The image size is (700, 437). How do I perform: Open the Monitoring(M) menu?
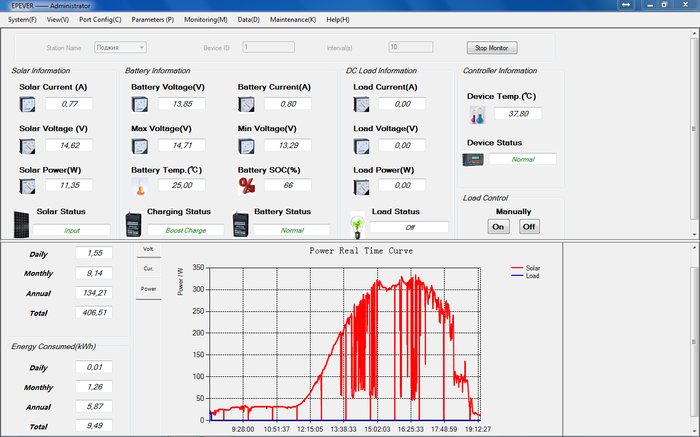[x=205, y=19]
